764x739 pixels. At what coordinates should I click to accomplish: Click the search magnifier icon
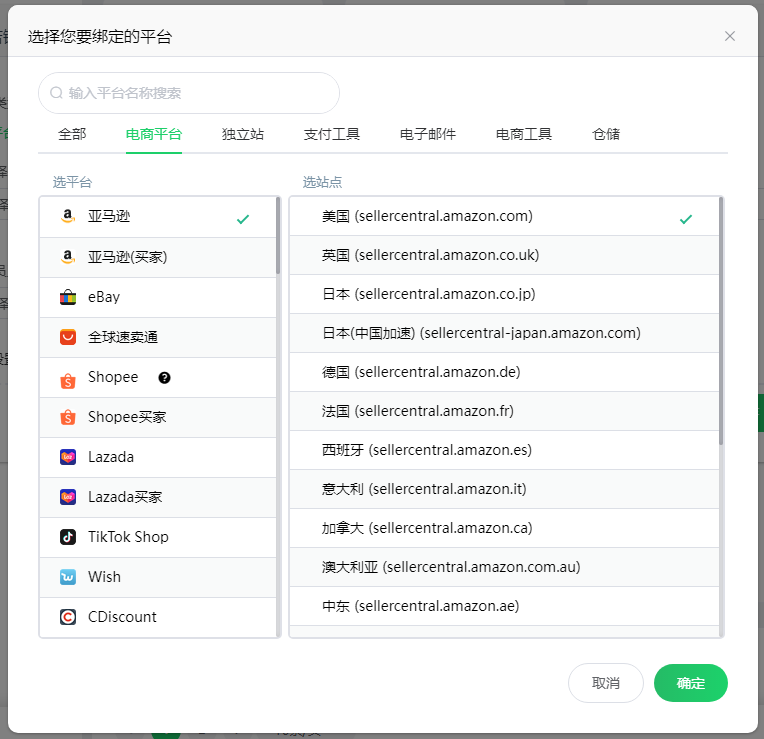(x=57, y=93)
